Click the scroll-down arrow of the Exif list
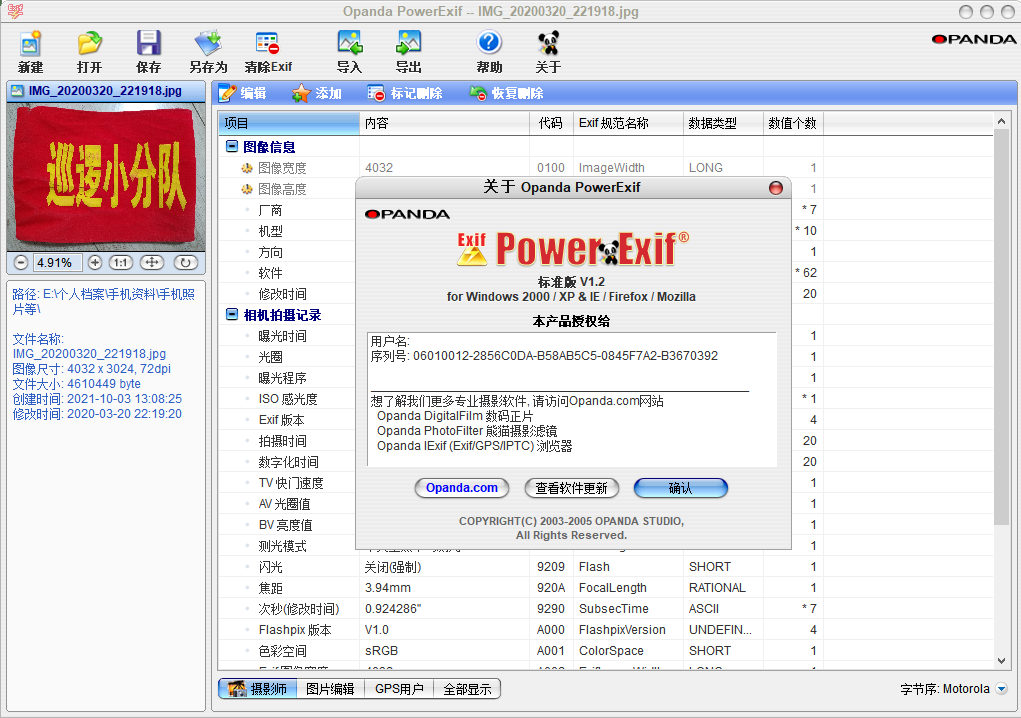The height and width of the screenshot is (718, 1021). pos(1001,661)
